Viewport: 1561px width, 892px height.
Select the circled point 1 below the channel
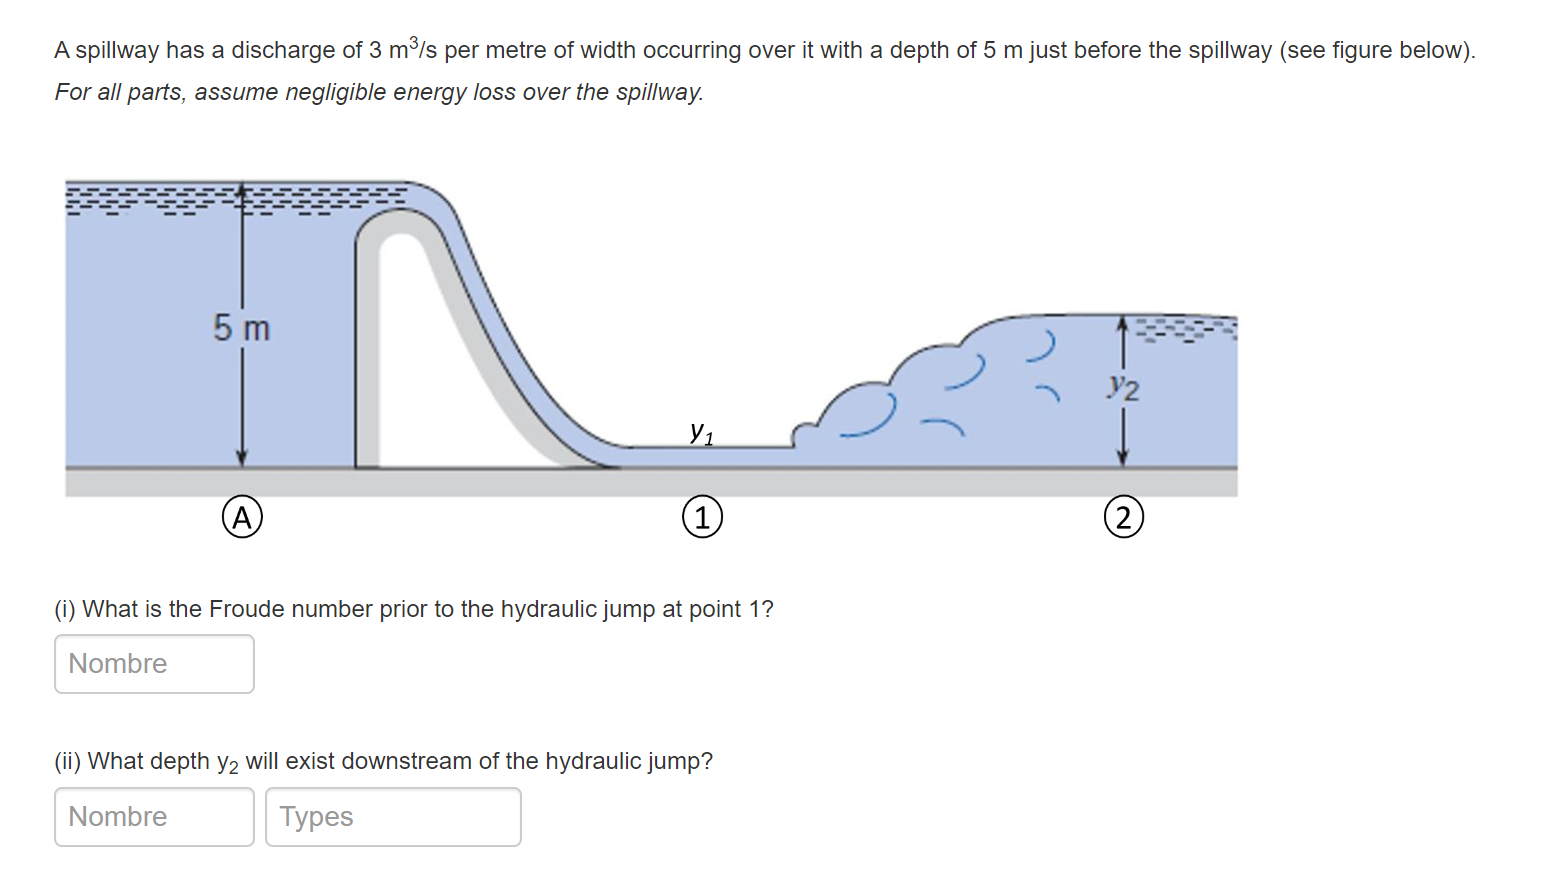tap(703, 516)
